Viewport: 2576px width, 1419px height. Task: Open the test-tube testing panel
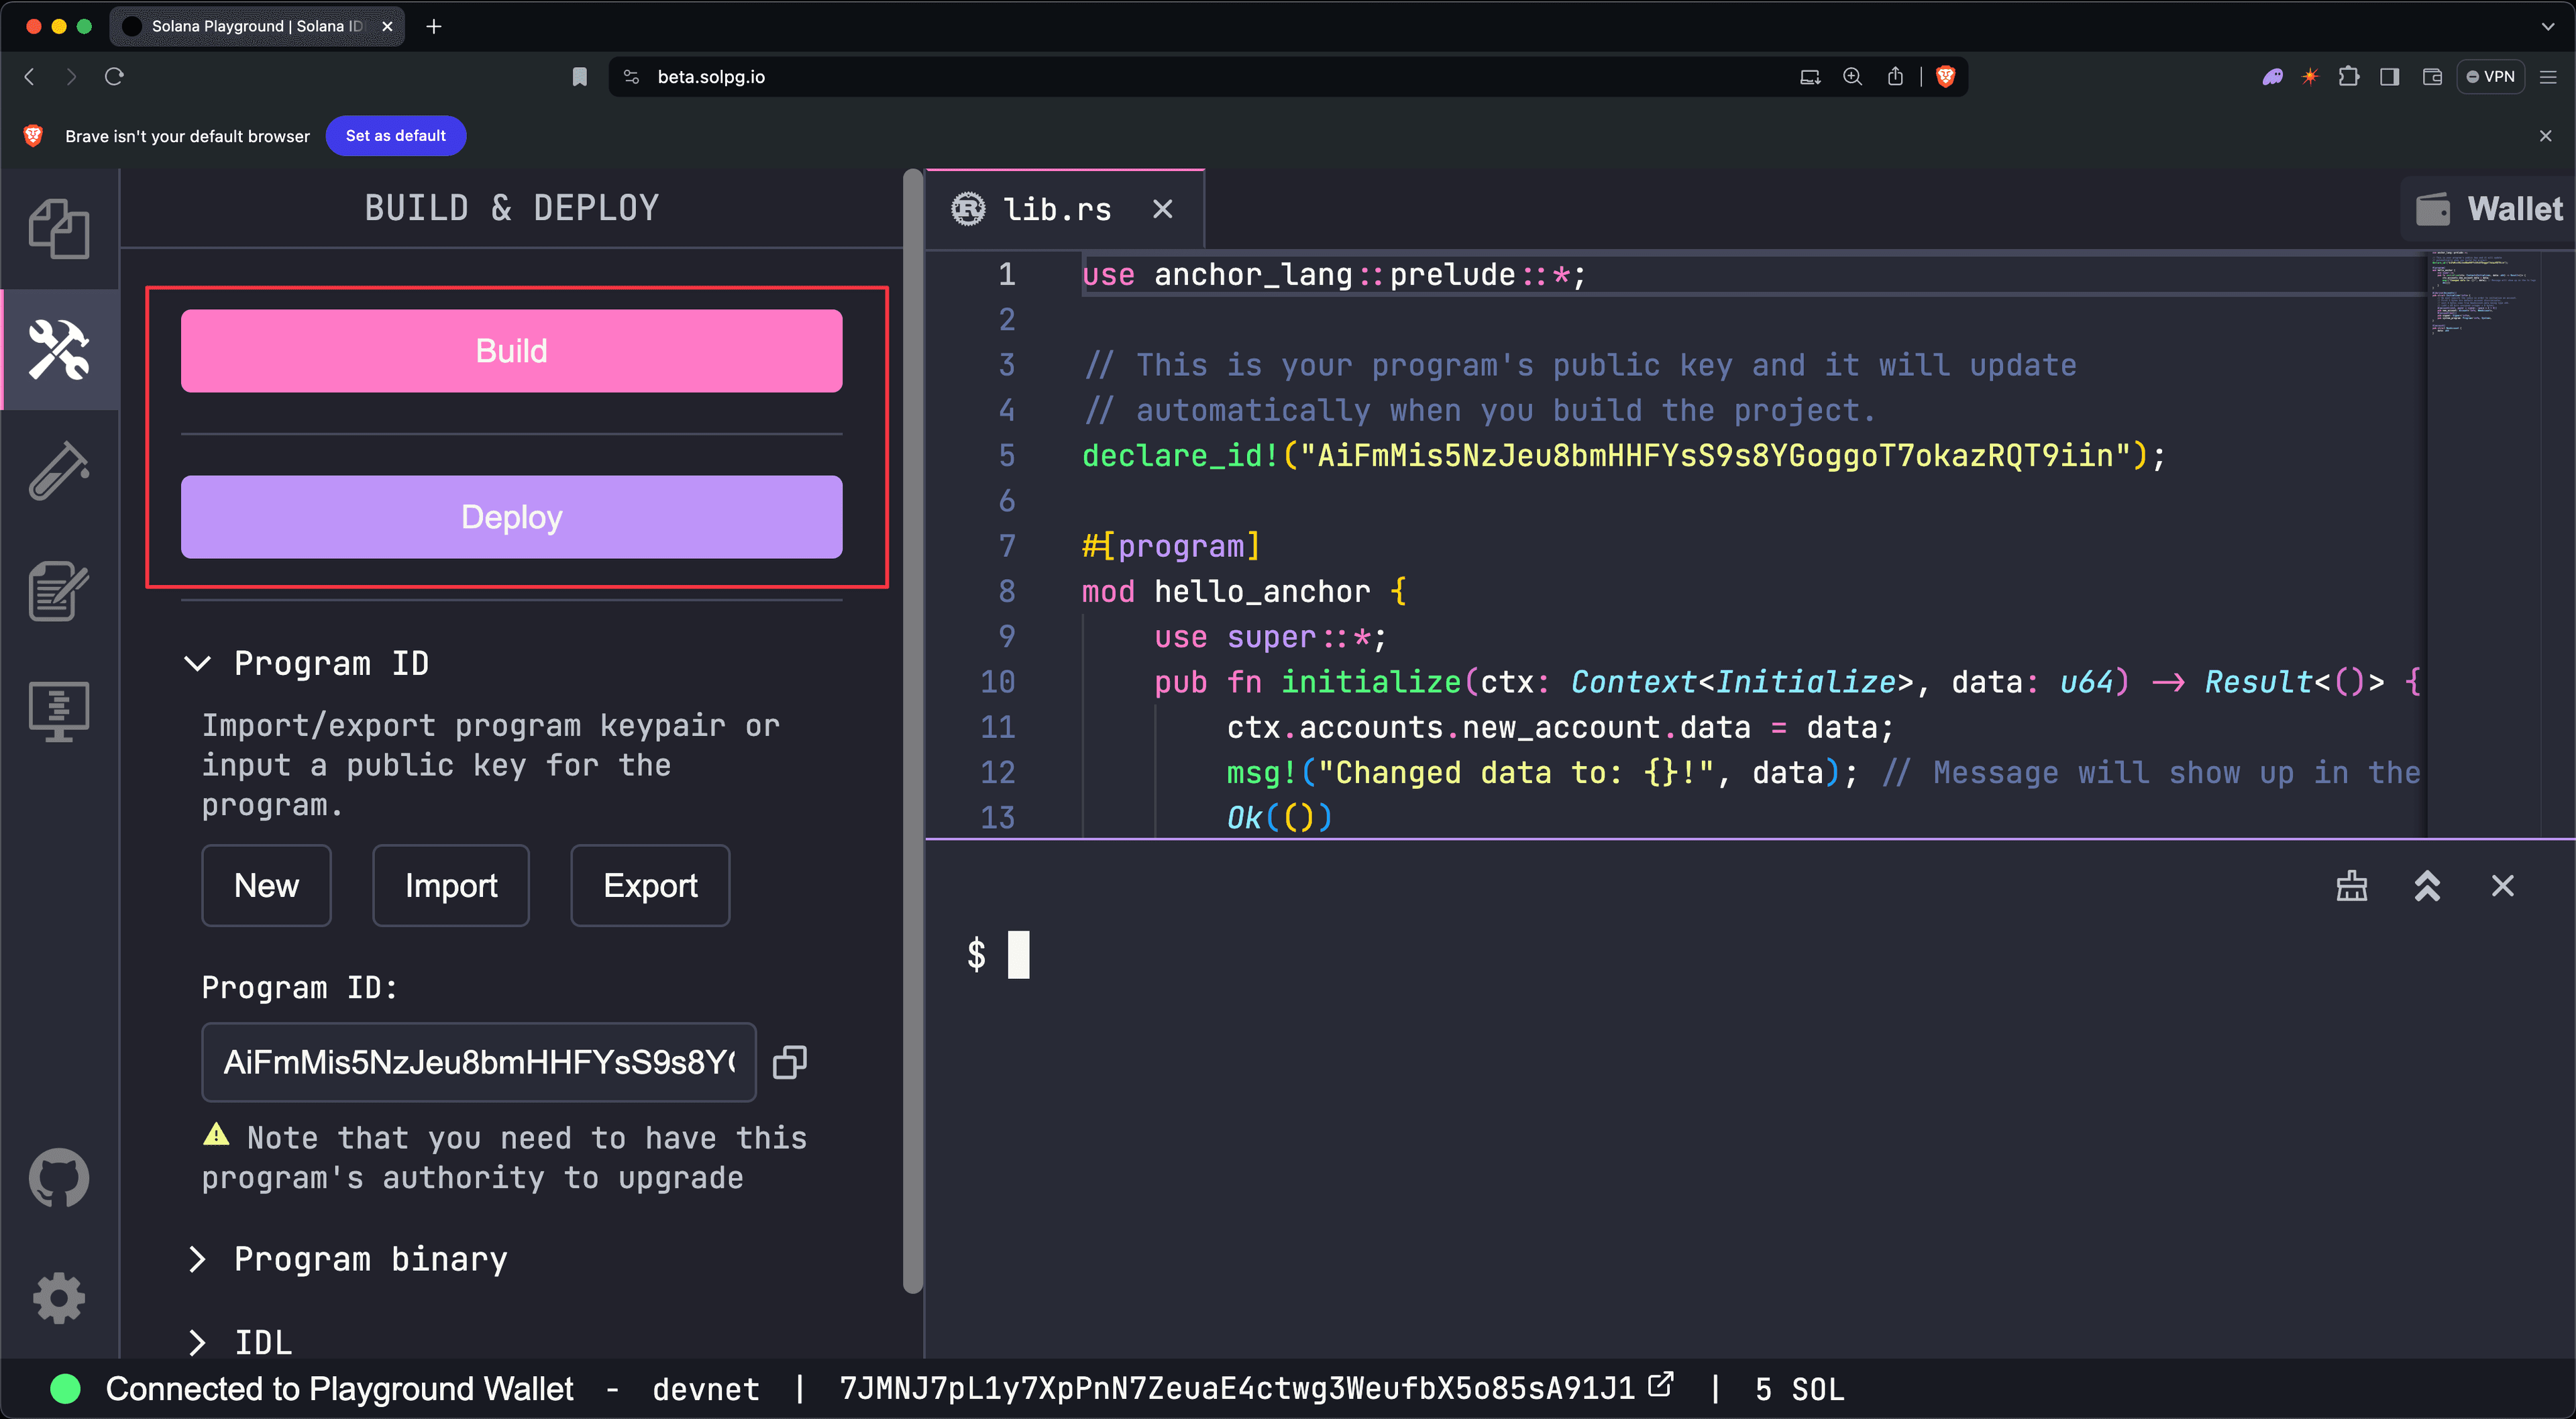pyautogui.click(x=59, y=470)
